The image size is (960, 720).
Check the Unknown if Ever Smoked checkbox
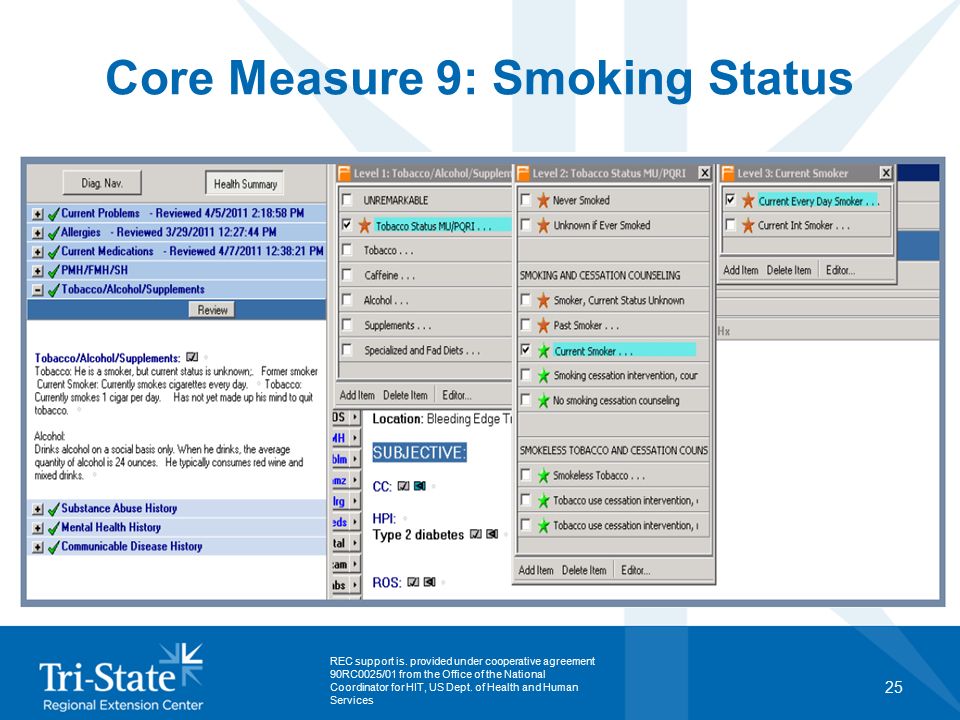(525, 225)
